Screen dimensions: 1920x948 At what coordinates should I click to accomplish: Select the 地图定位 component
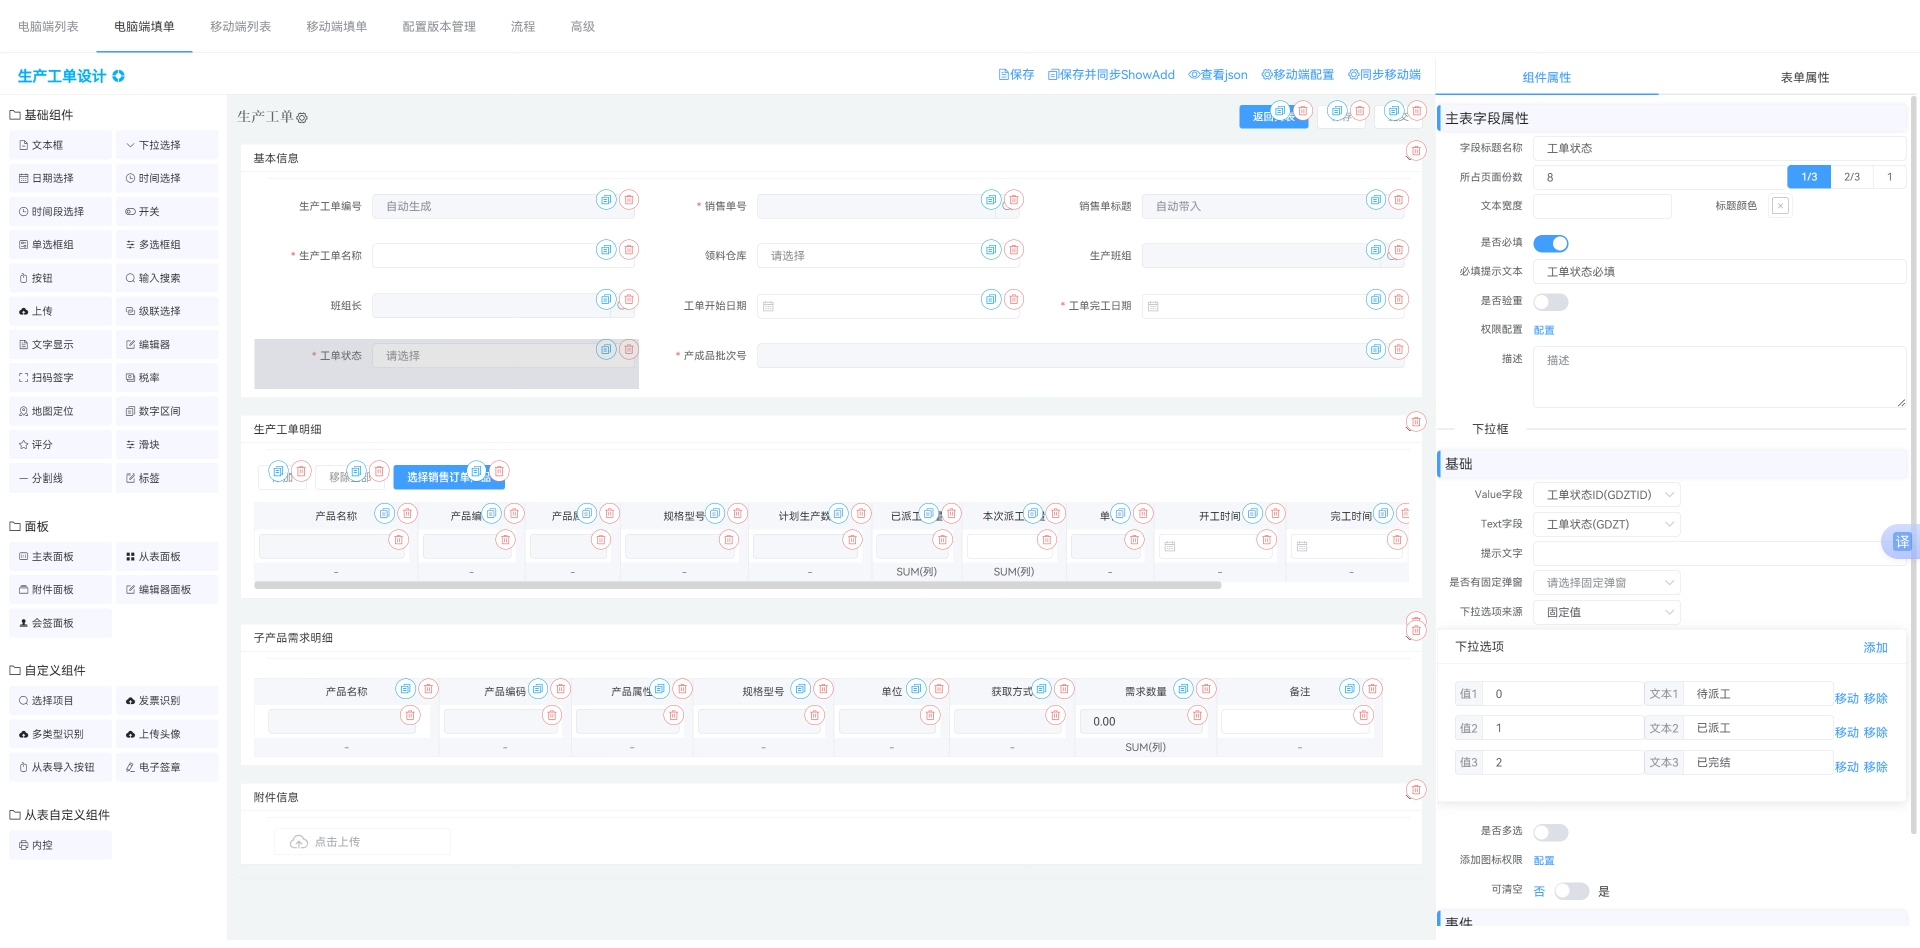(60, 411)
